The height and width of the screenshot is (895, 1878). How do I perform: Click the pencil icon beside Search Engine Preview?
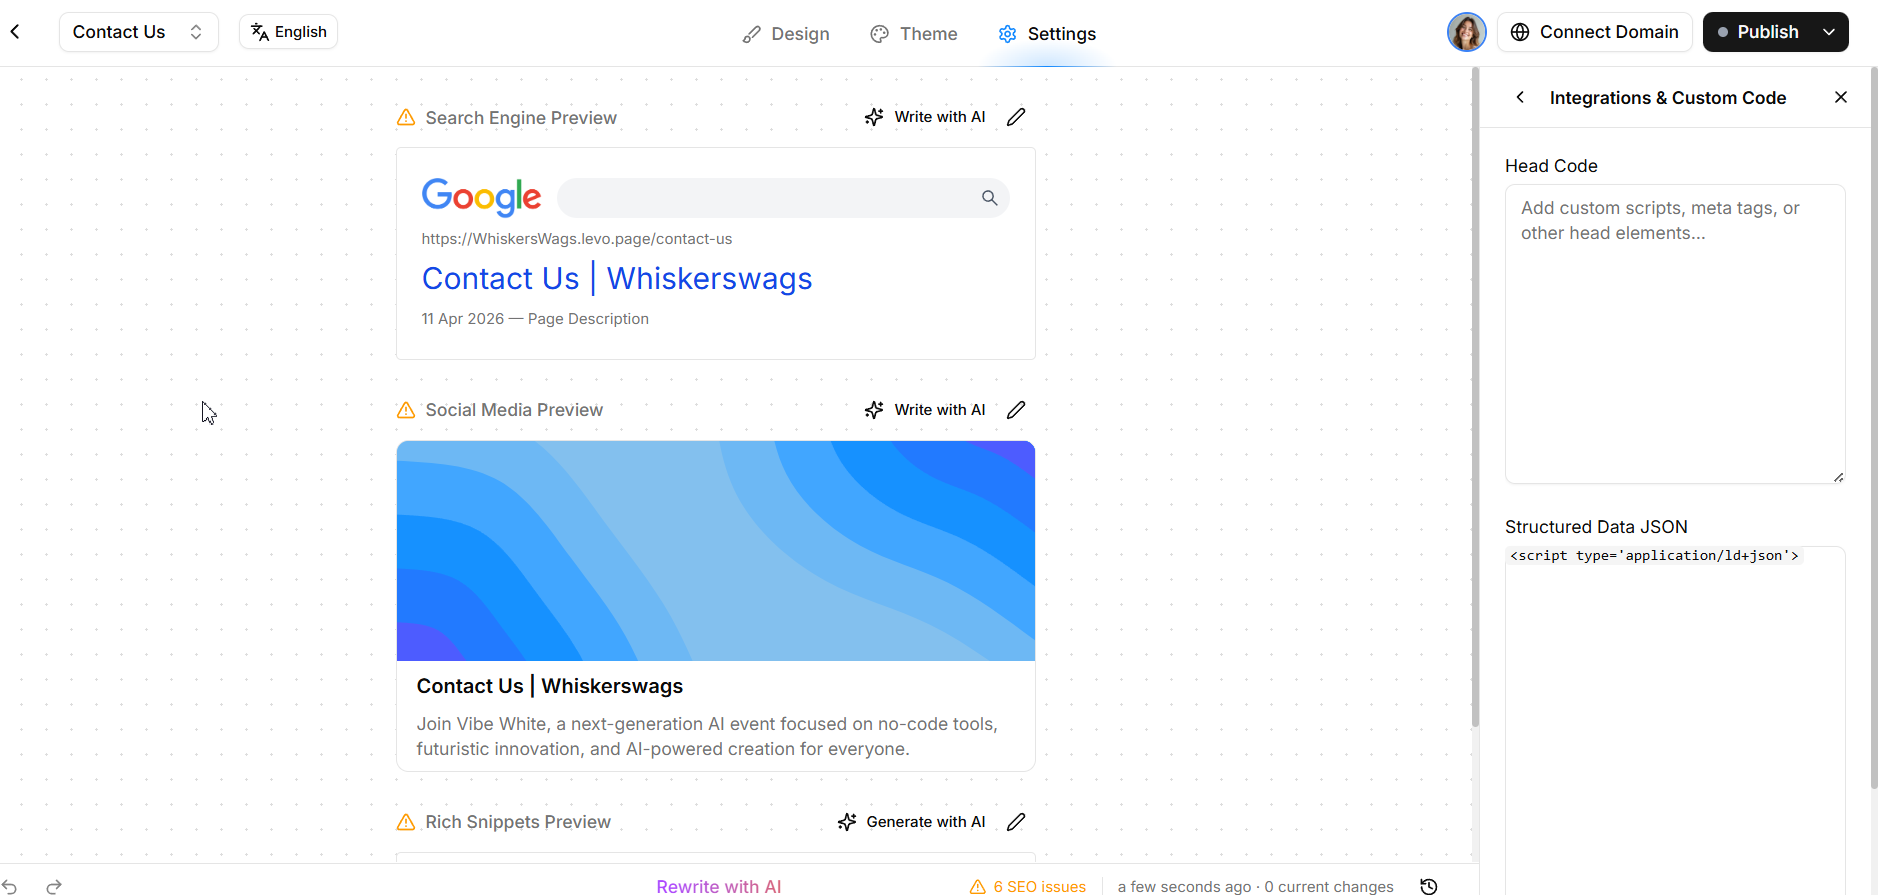coord(1016,117)
